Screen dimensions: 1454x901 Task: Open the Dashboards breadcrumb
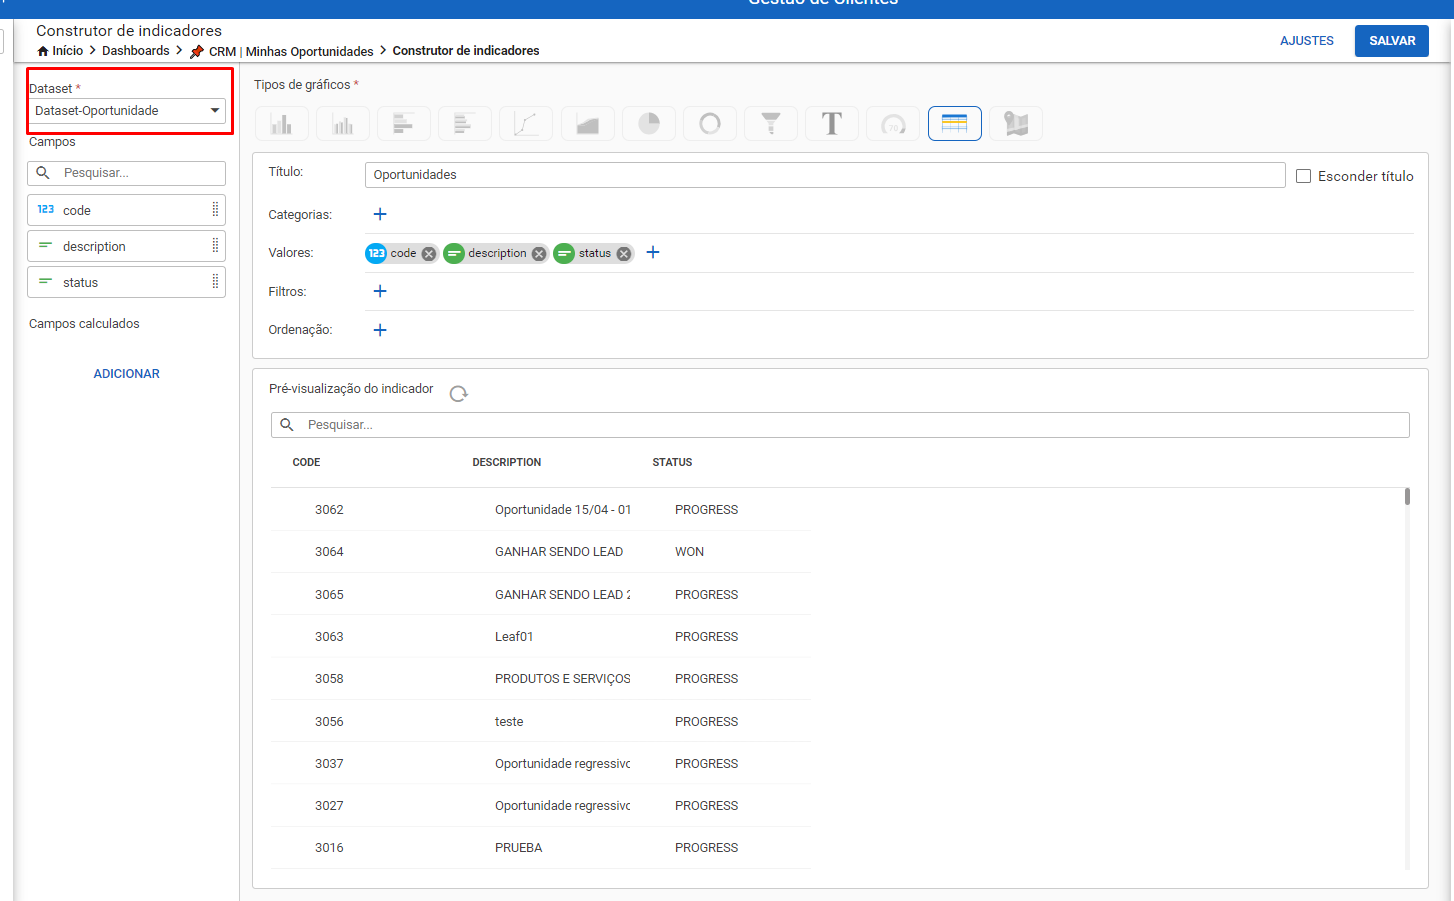136,51
